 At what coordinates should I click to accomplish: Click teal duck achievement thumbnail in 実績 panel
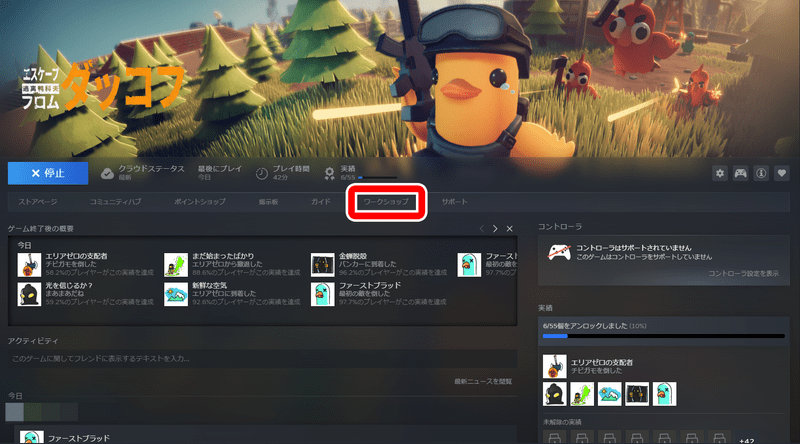(x=665, y=394)
